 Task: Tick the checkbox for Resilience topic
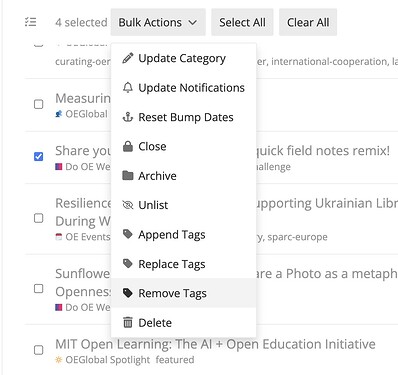[x=39, y=218]
